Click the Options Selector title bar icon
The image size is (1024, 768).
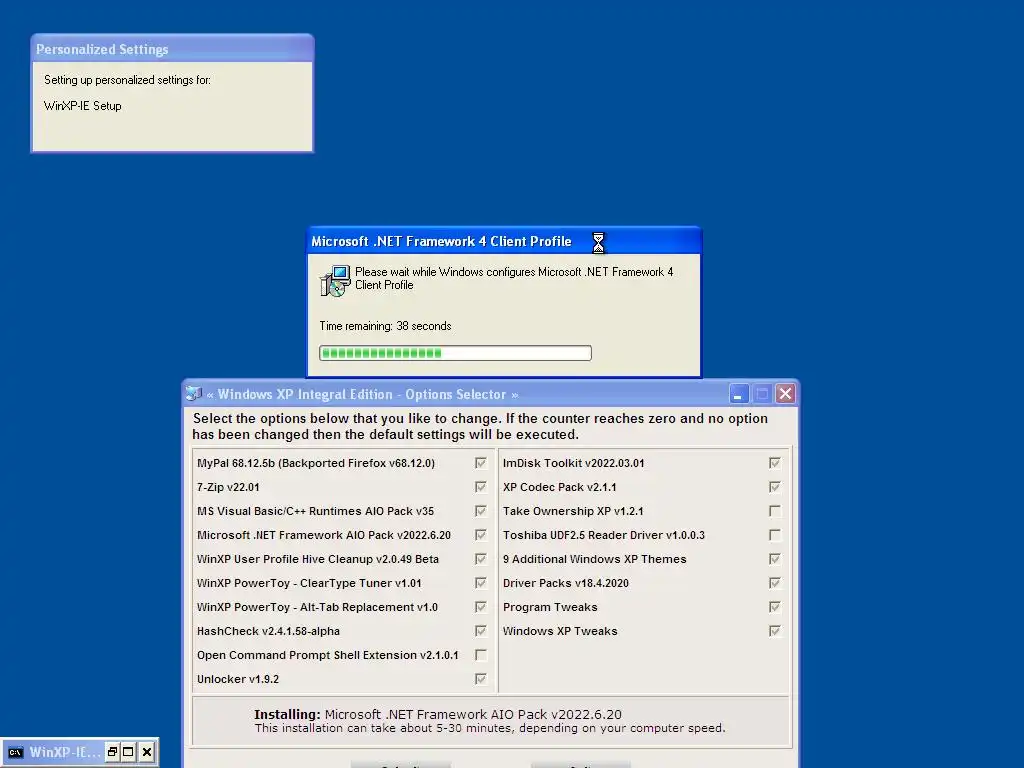click(194, 394)
